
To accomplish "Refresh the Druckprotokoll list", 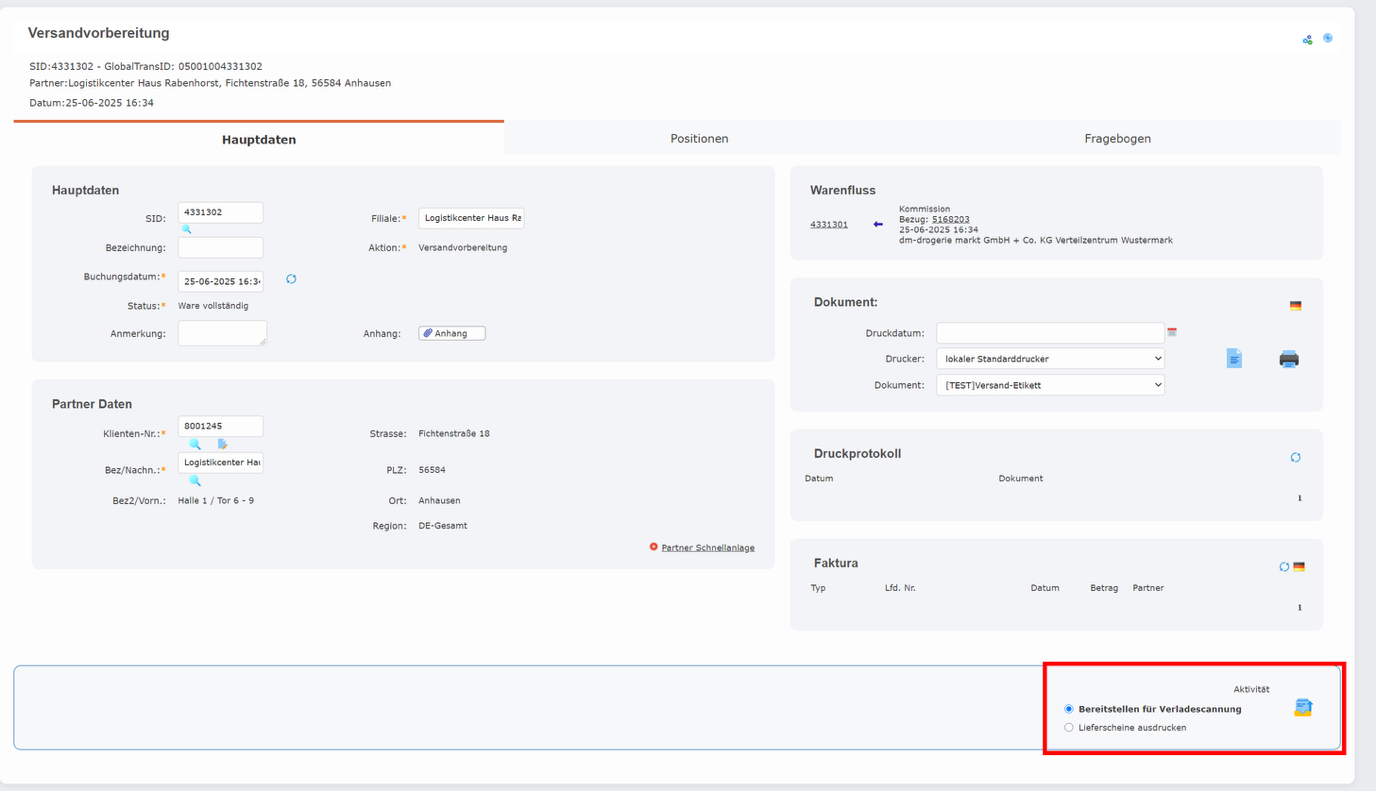I will point(1295,457).
